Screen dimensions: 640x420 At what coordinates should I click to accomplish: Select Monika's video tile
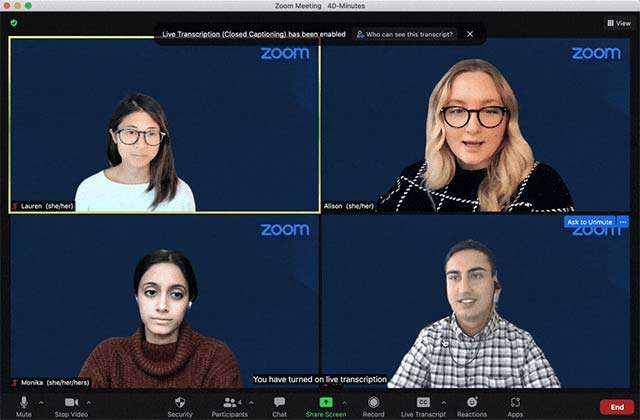164,302
